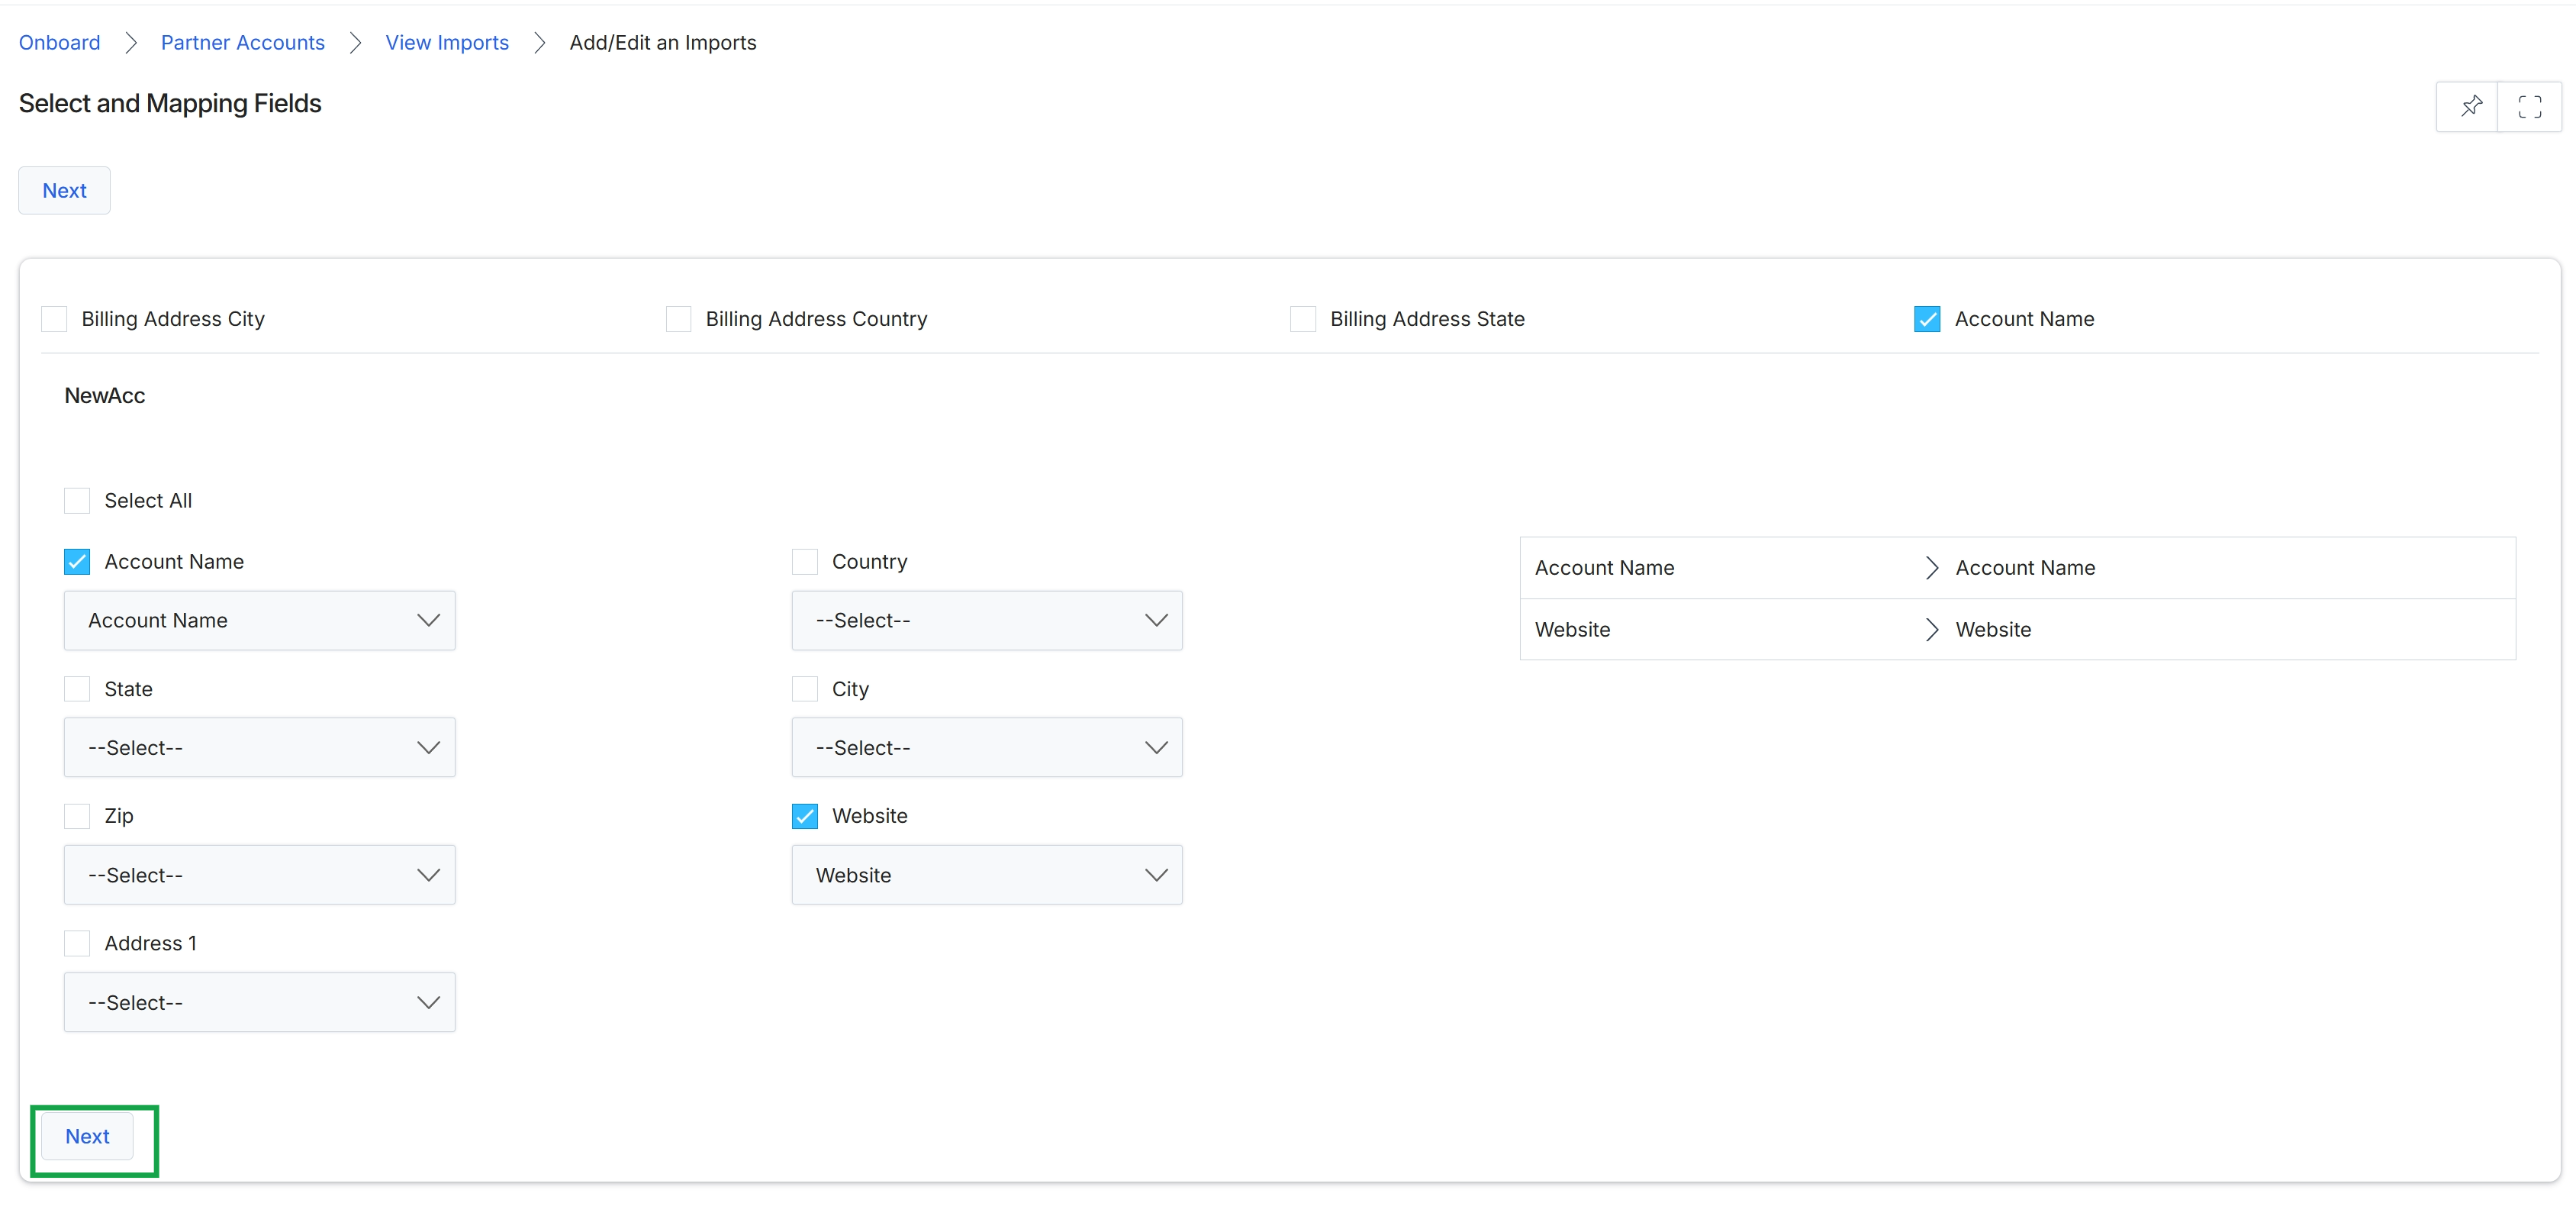Click source Account Name in mapping summary

tap(1604, 568)
